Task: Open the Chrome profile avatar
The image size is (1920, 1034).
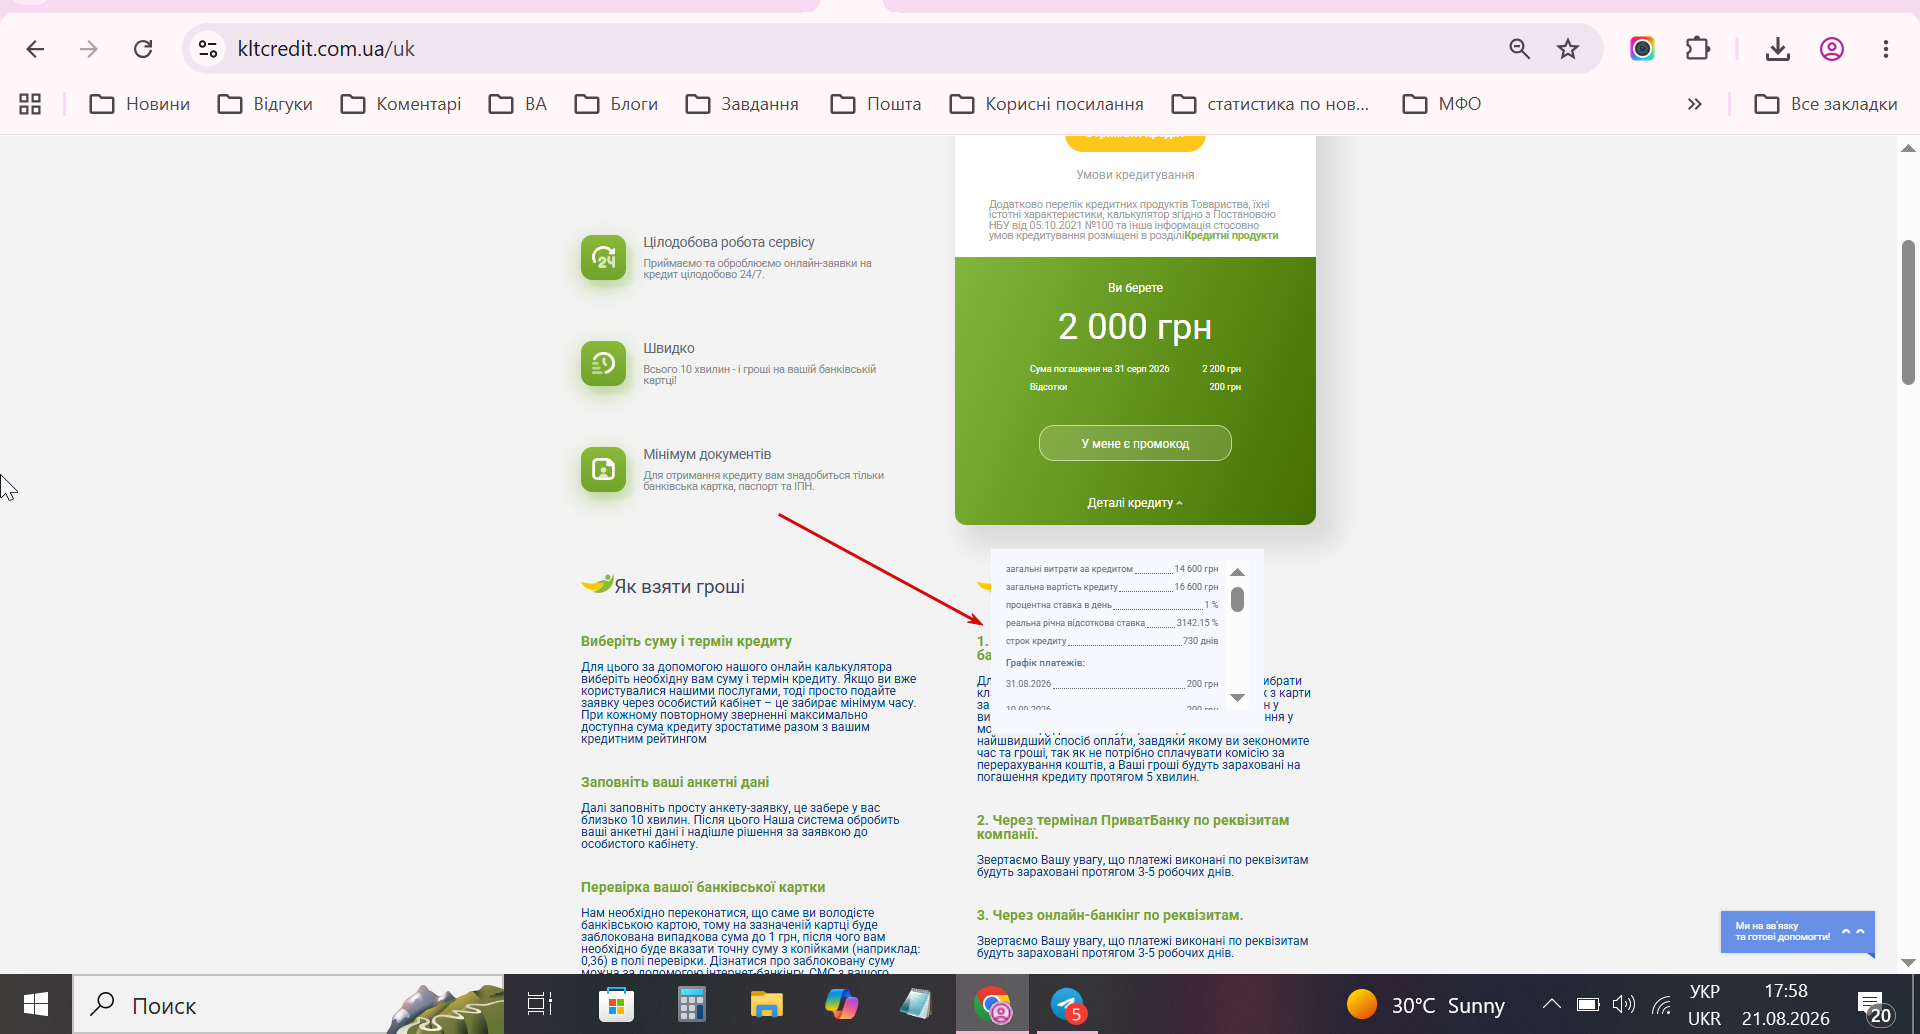Action: click(x=1831, y=49)
